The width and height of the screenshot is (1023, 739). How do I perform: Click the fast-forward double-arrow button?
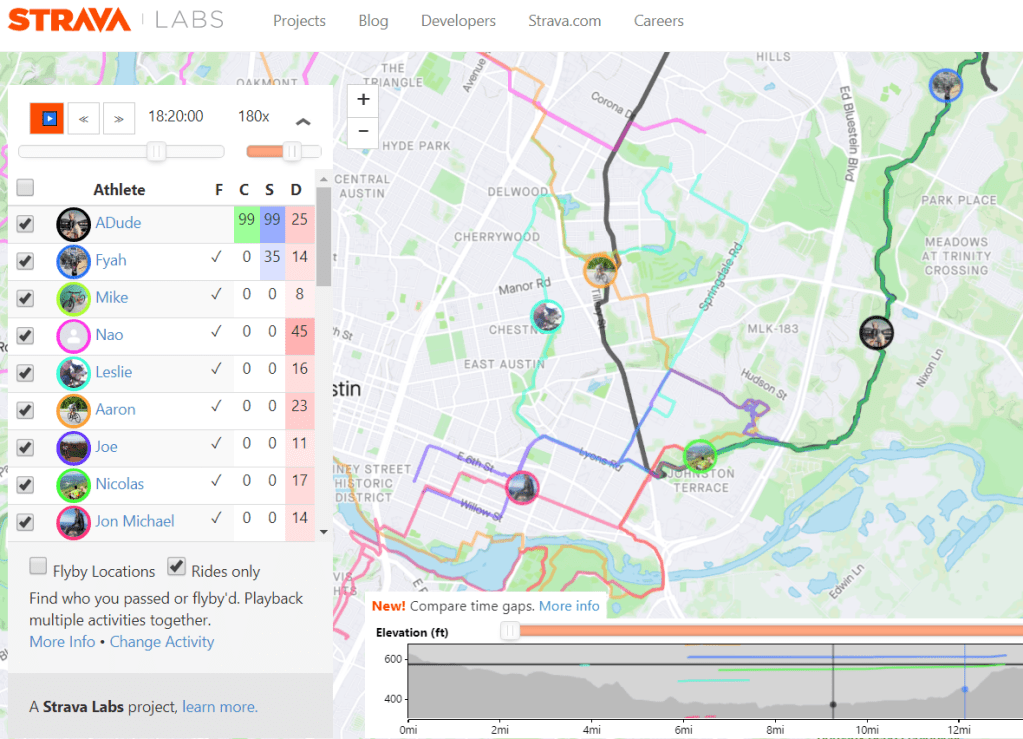118,118
